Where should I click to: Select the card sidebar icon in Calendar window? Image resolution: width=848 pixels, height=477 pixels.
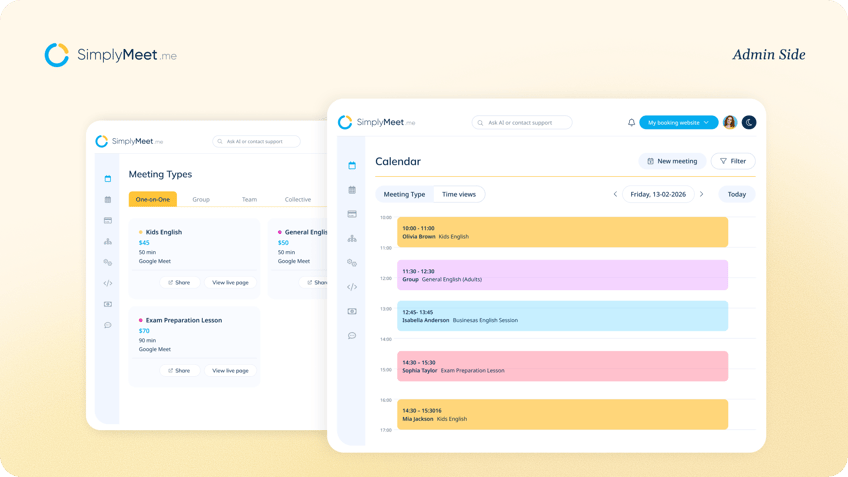(352, 214)
